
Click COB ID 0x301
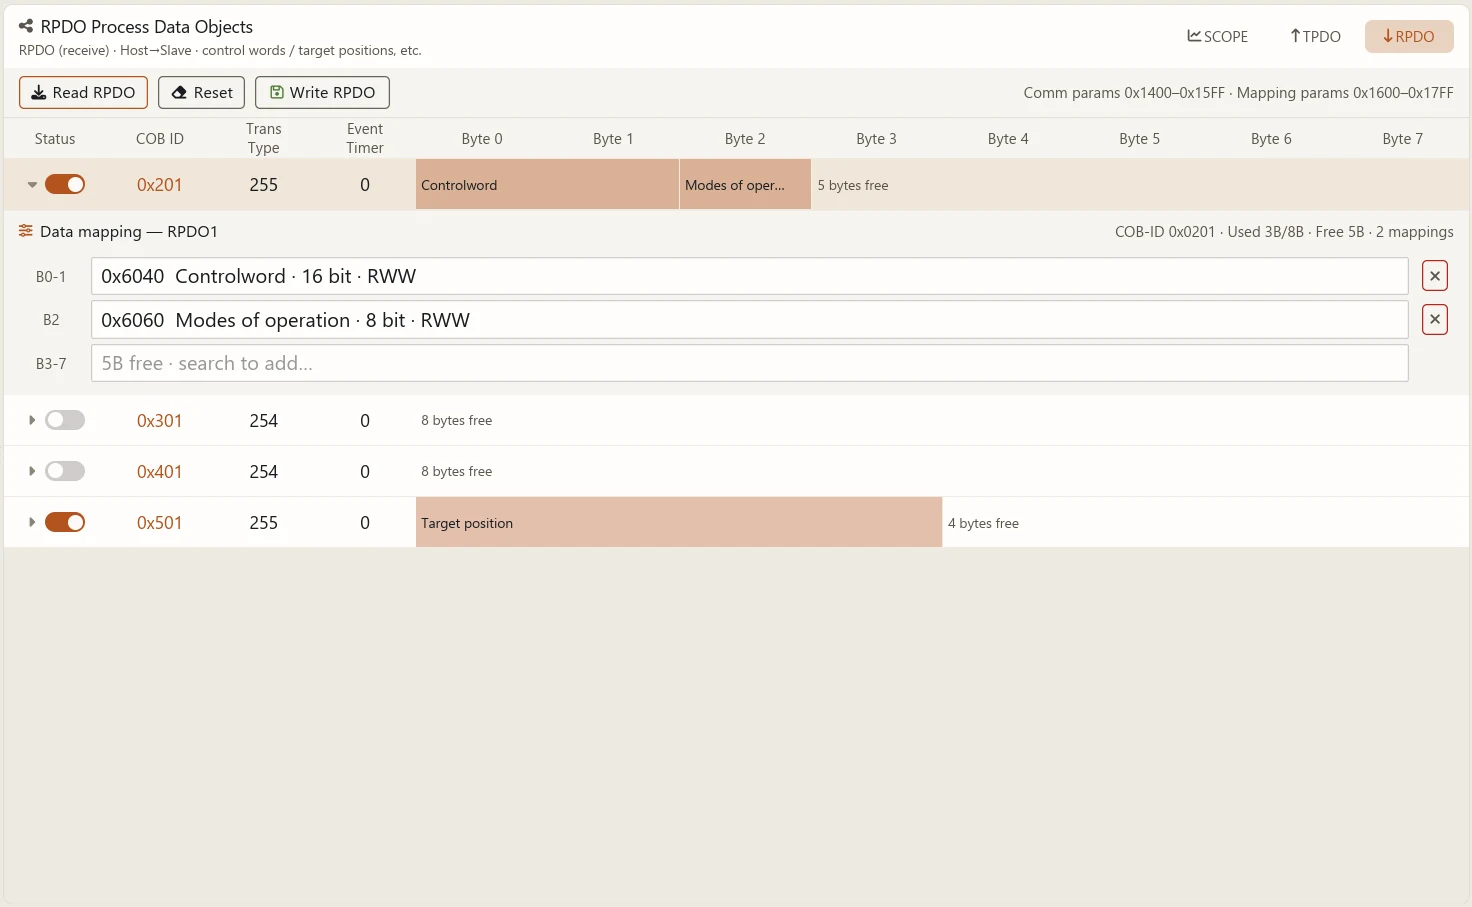(x=160, y=420)
